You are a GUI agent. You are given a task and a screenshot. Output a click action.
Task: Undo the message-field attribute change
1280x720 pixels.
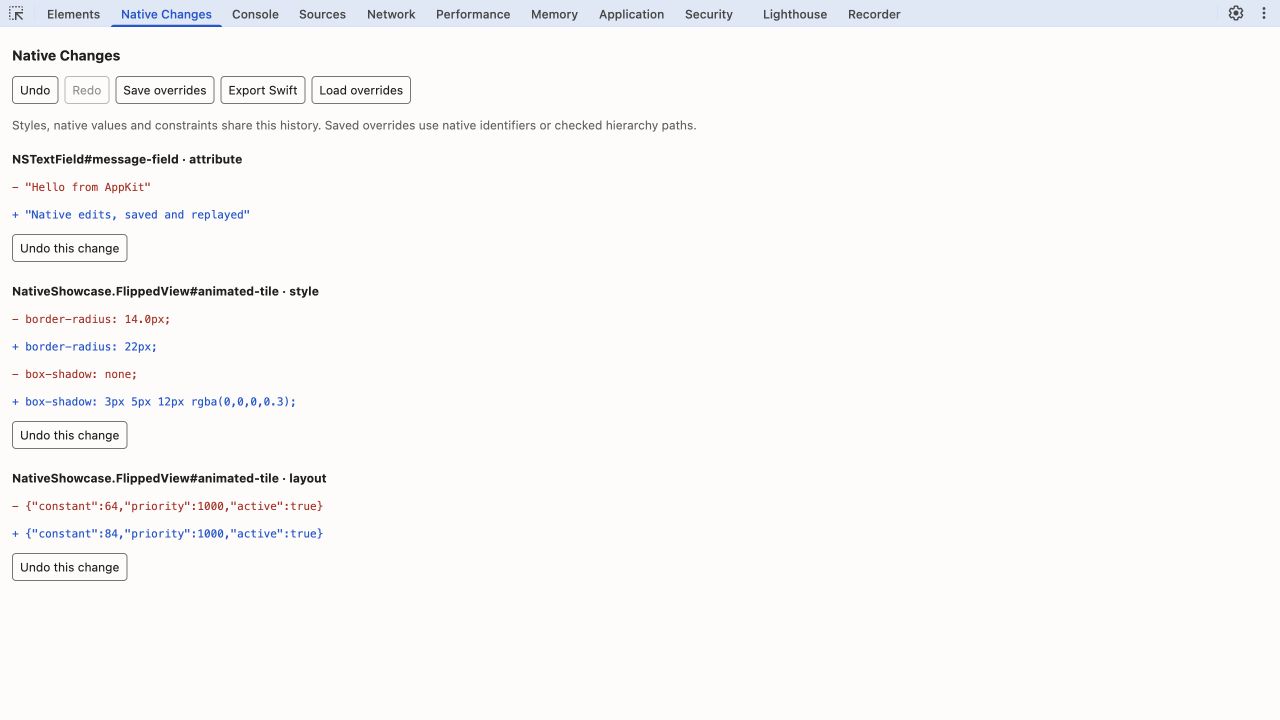pos(70,248)
